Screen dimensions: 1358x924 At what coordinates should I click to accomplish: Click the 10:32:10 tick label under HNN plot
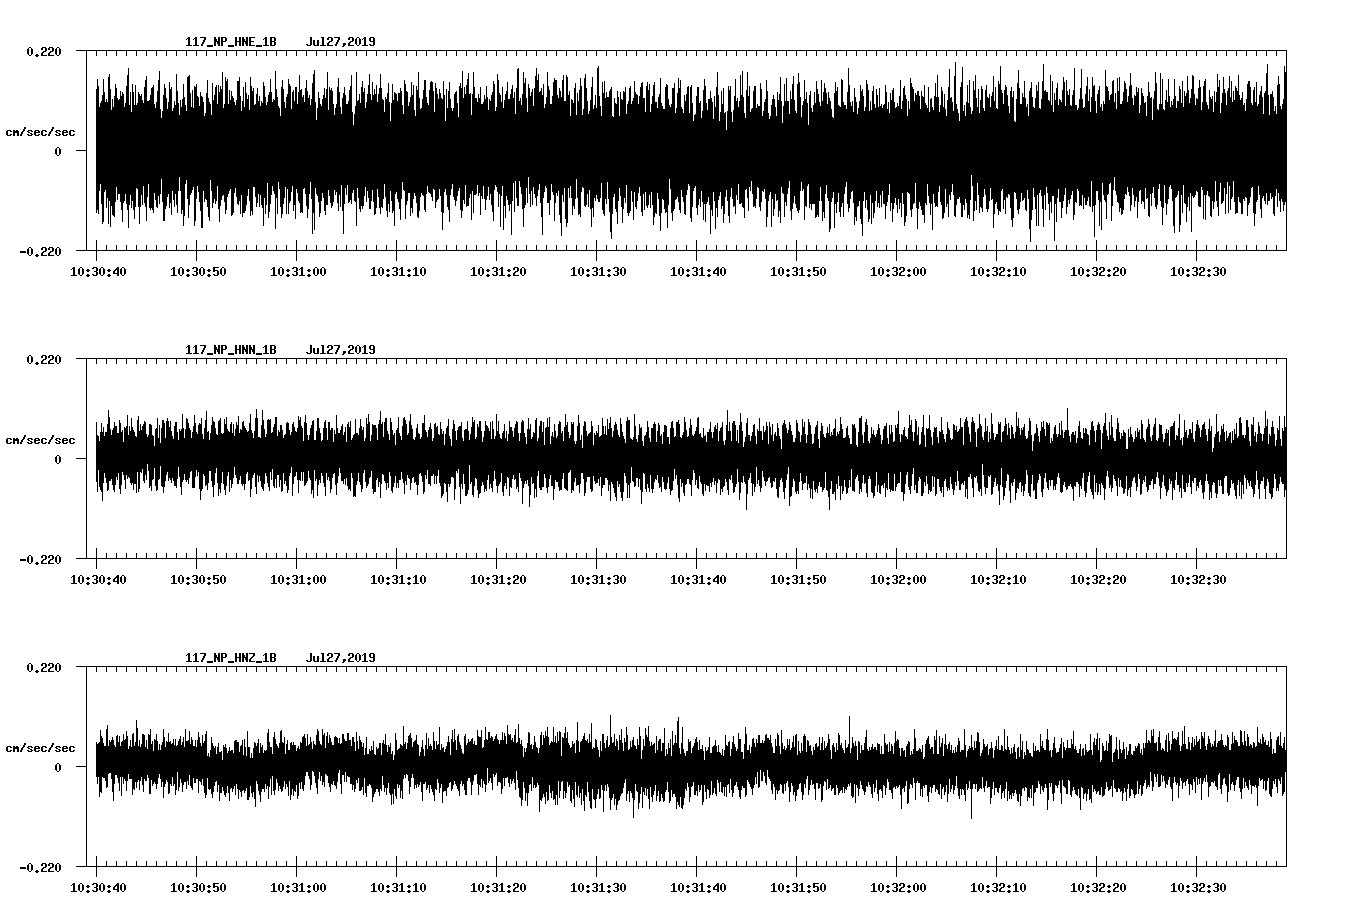tap(997, 580)
